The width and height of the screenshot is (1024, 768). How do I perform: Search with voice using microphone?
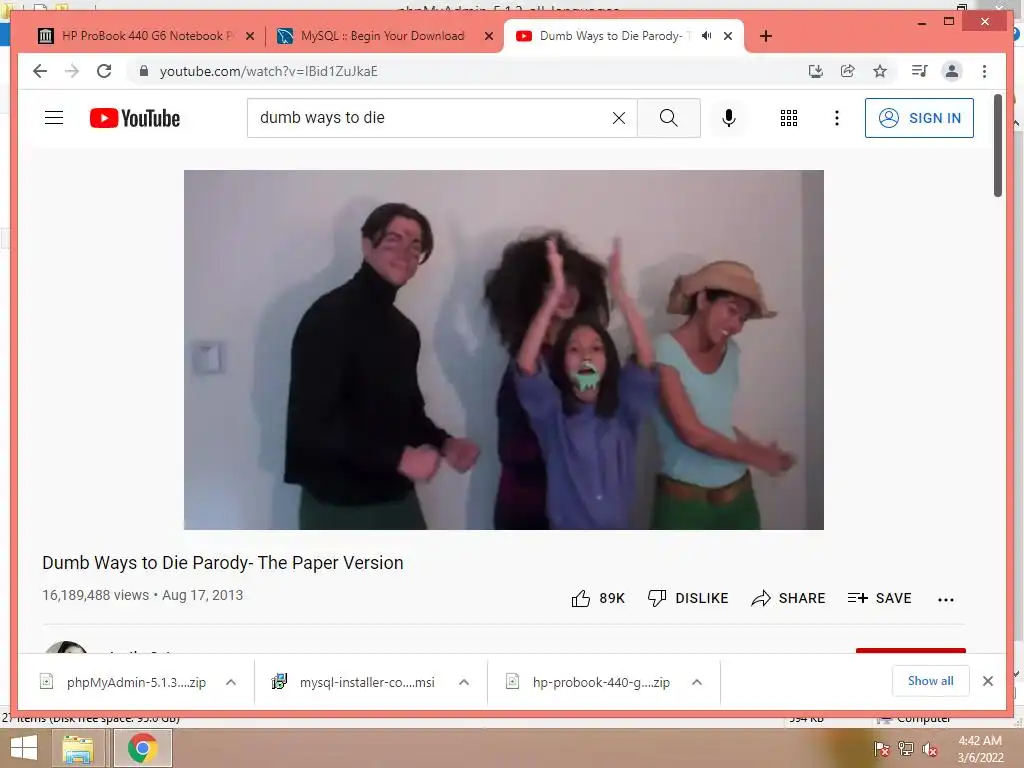point(729,118)
